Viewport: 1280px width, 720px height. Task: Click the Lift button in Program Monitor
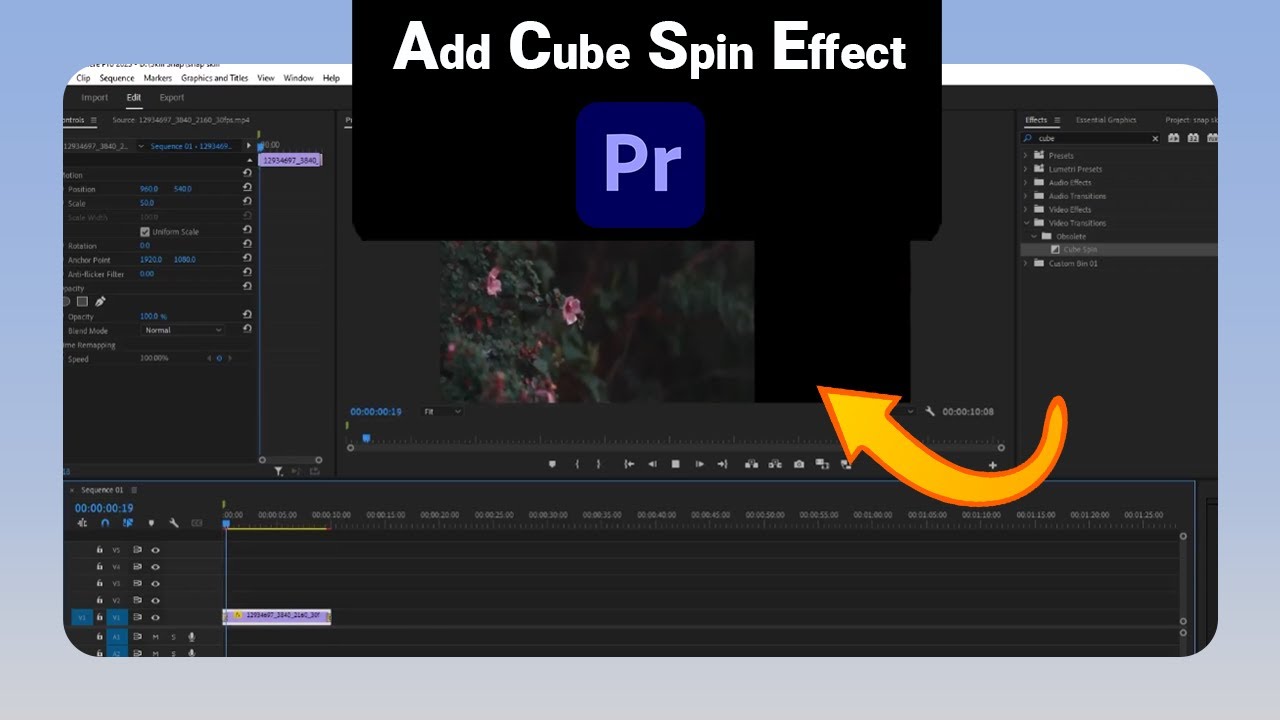click(x=750, y=464)
